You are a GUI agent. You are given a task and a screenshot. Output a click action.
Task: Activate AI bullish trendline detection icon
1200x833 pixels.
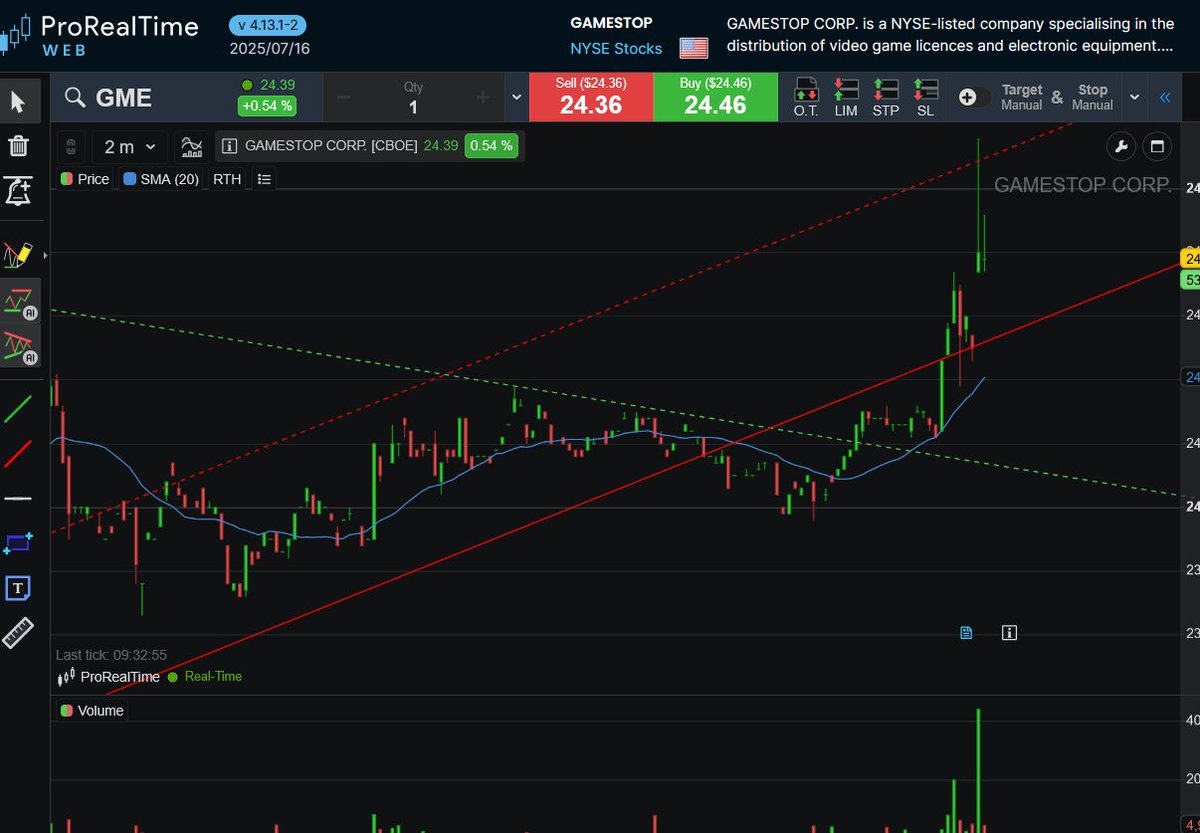coord(19,301)
